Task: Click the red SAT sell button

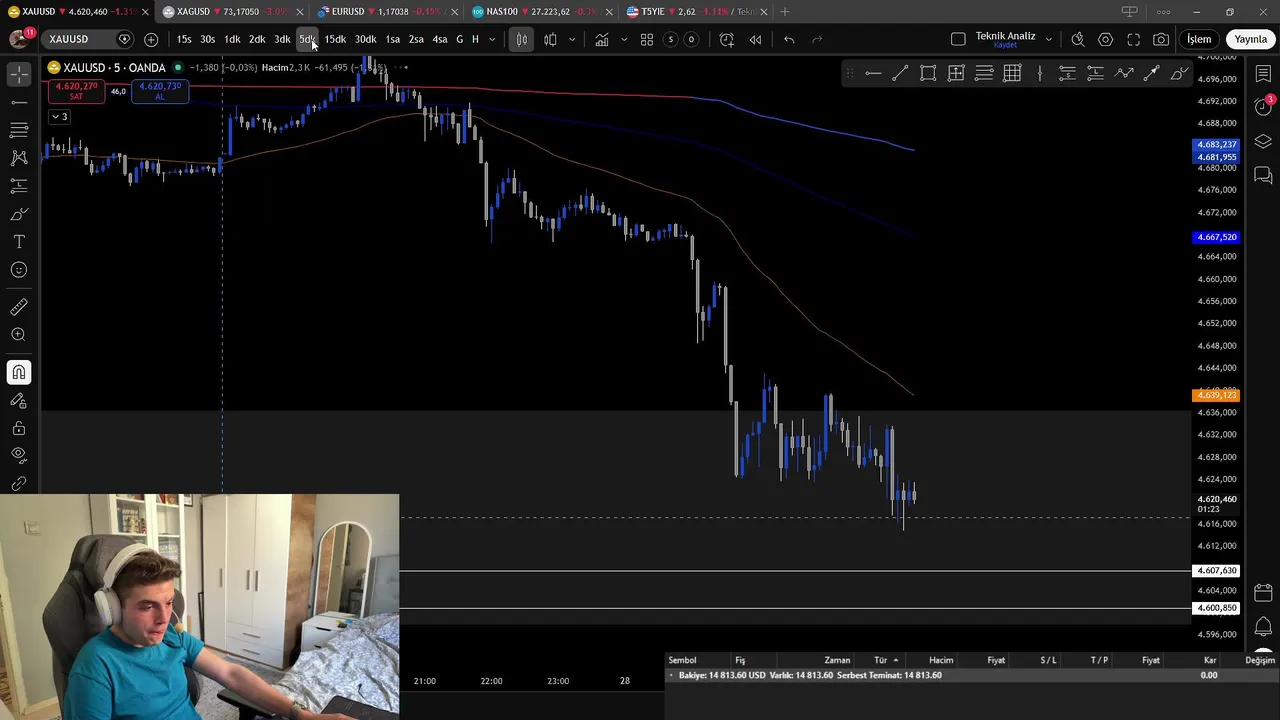Action: point(76,91)
